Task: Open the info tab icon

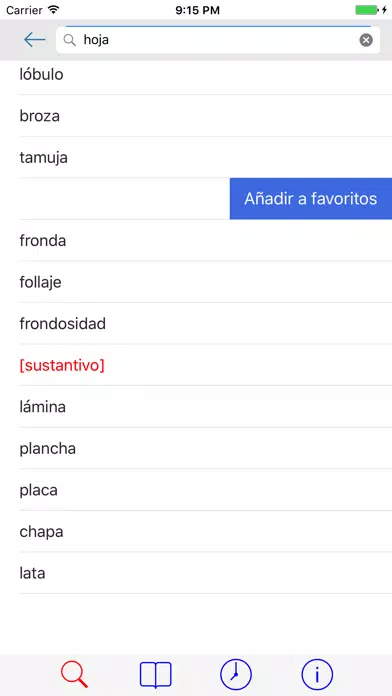Action: click(x=317, y=675)
